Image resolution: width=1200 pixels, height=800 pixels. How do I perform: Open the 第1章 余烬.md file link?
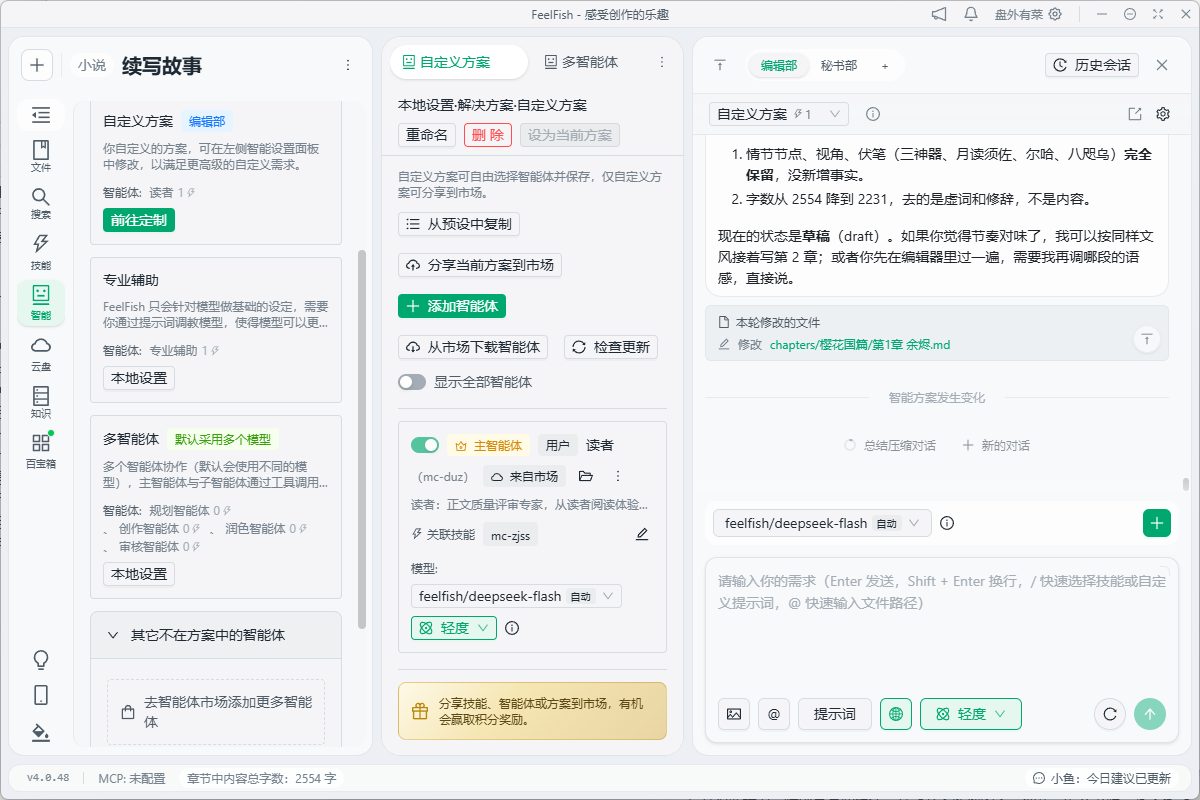pyautogui.click(x=860, y=345)
